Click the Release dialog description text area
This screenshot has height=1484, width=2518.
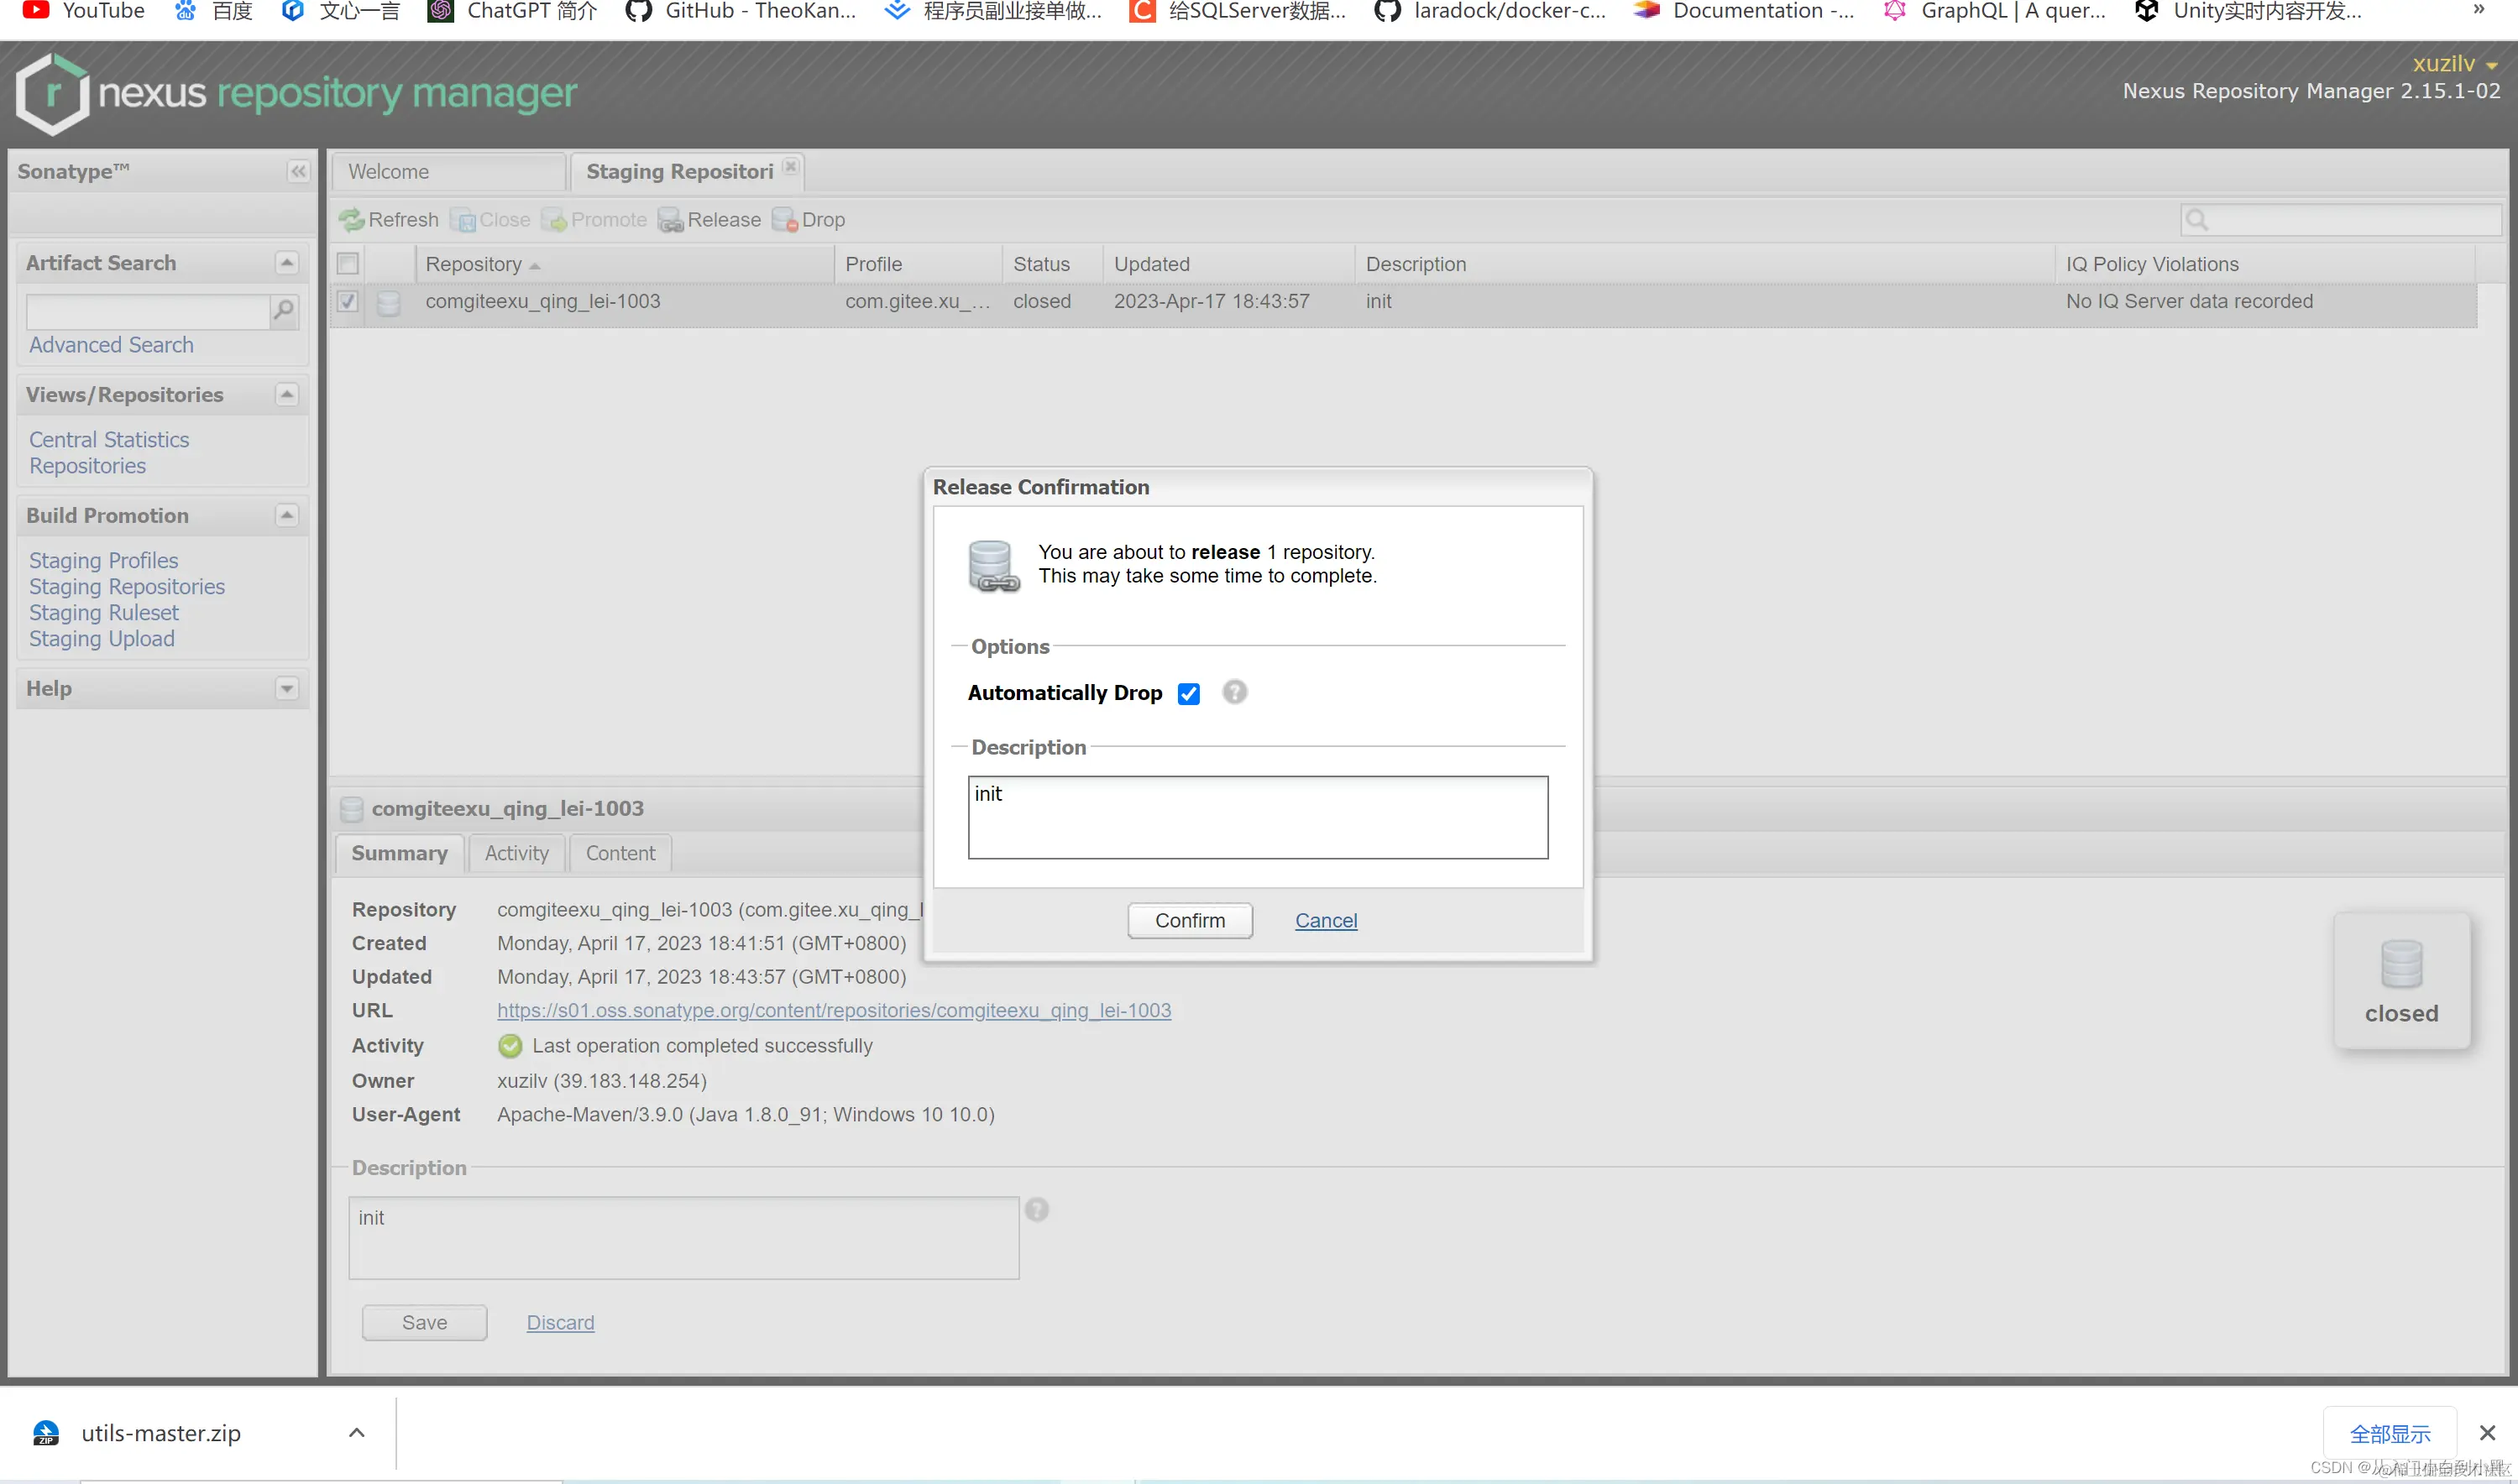tap(1258, 818)
